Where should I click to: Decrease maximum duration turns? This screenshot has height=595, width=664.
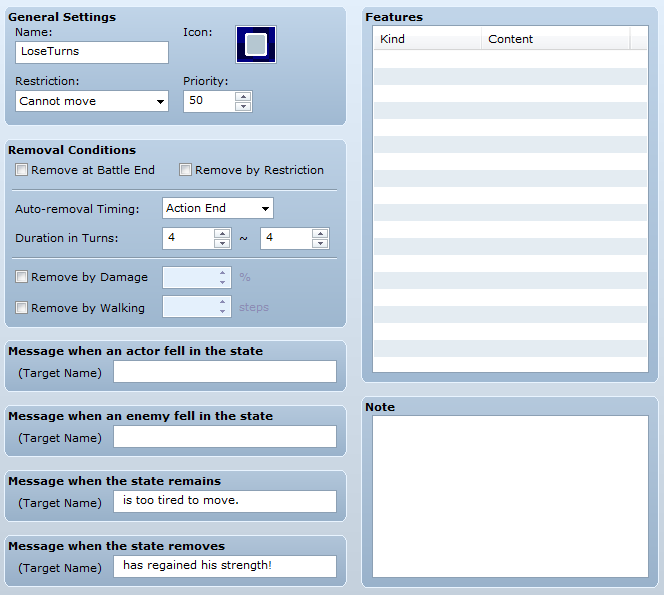[320, 244]
